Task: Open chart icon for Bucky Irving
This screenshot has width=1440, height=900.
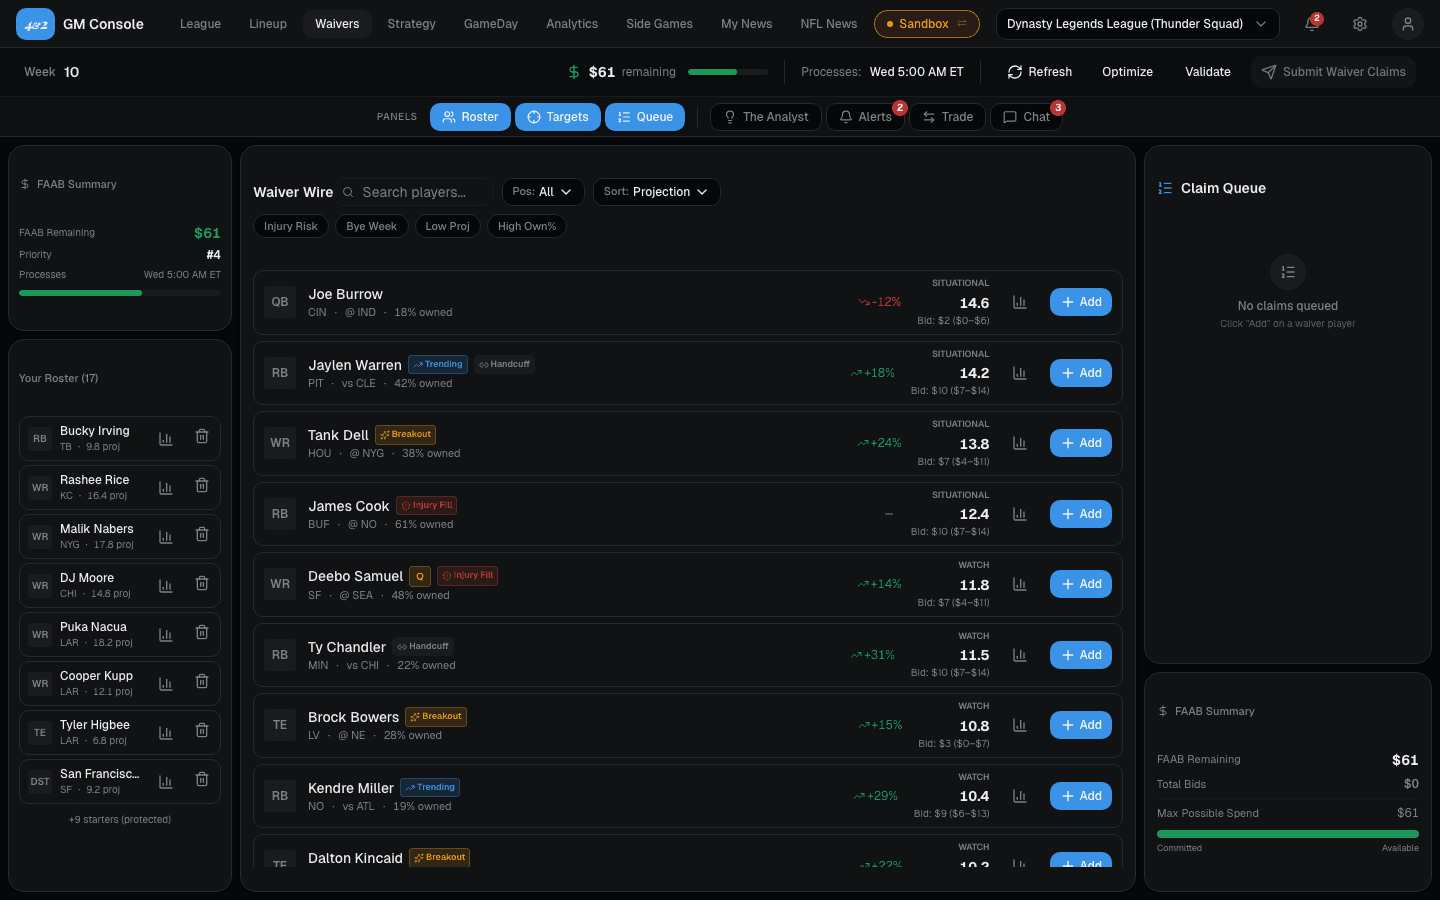Action: coord(166,438)
